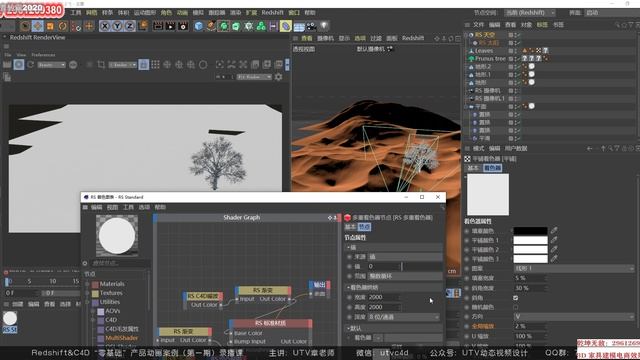Select the MultiShader node entry
This screenshot has width=640, height=360.
[x=122, y=338]
